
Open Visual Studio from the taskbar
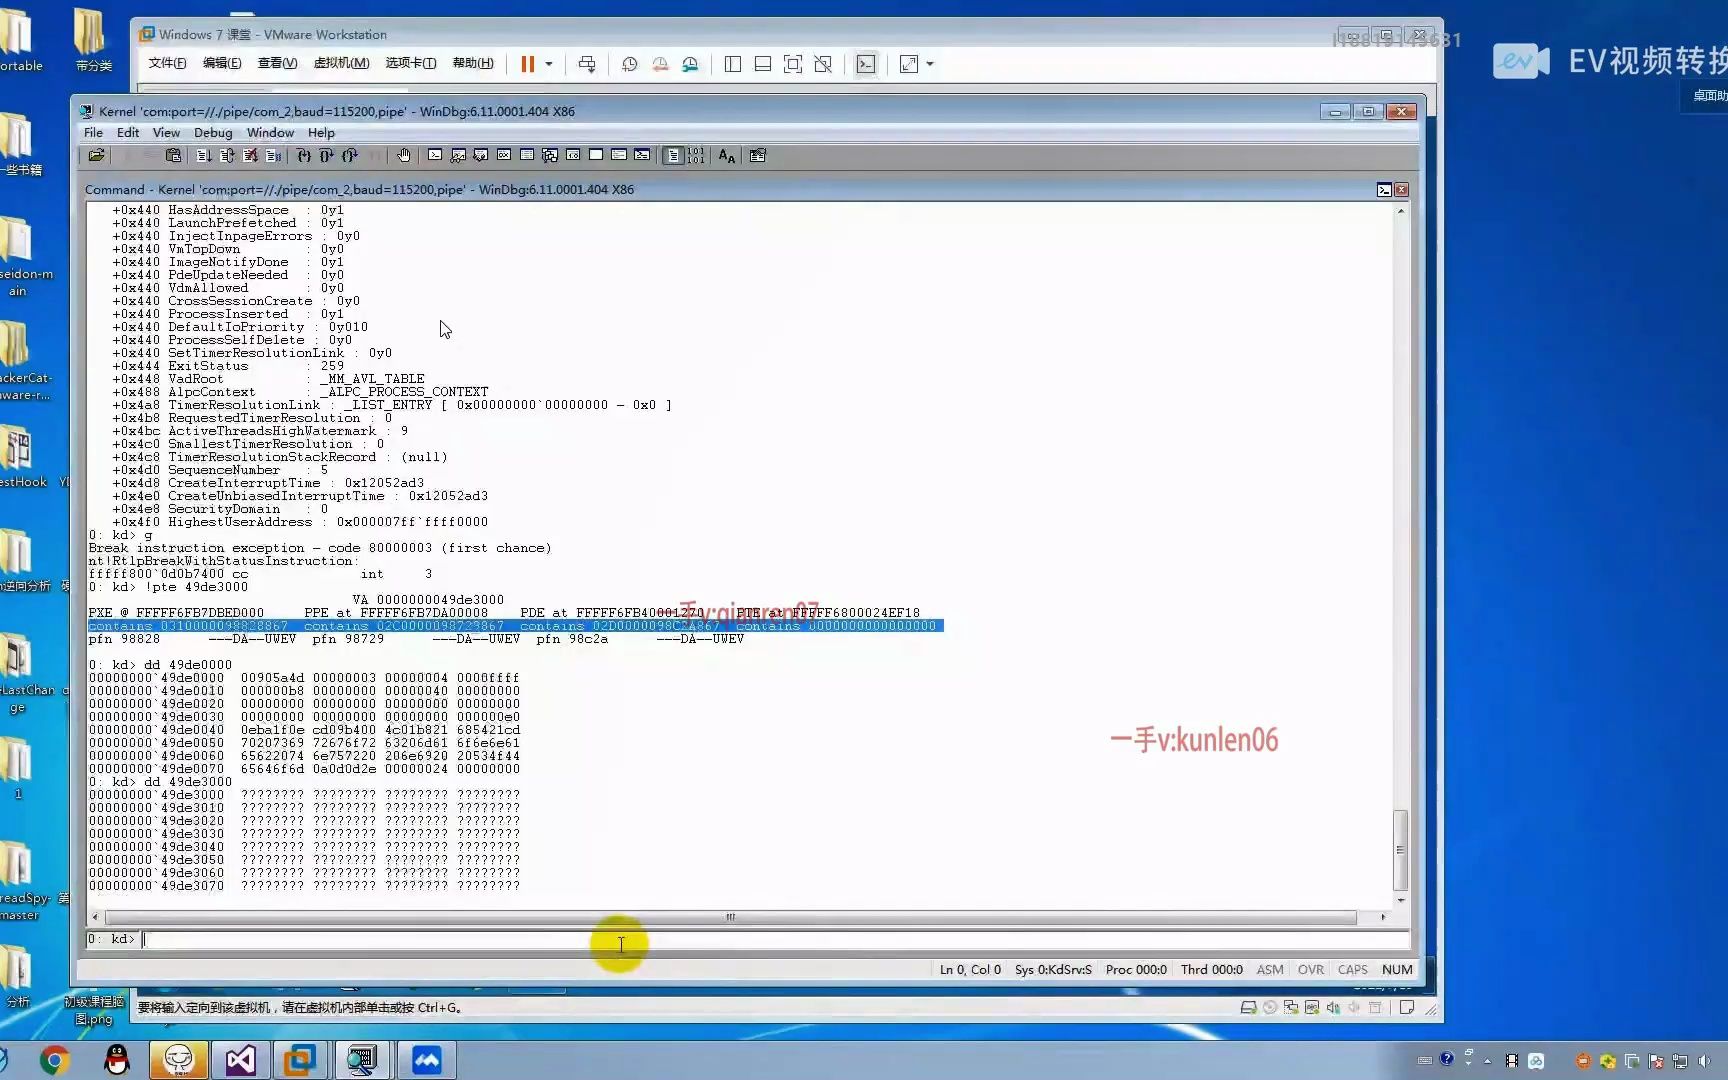click(x=240, y=1060)
